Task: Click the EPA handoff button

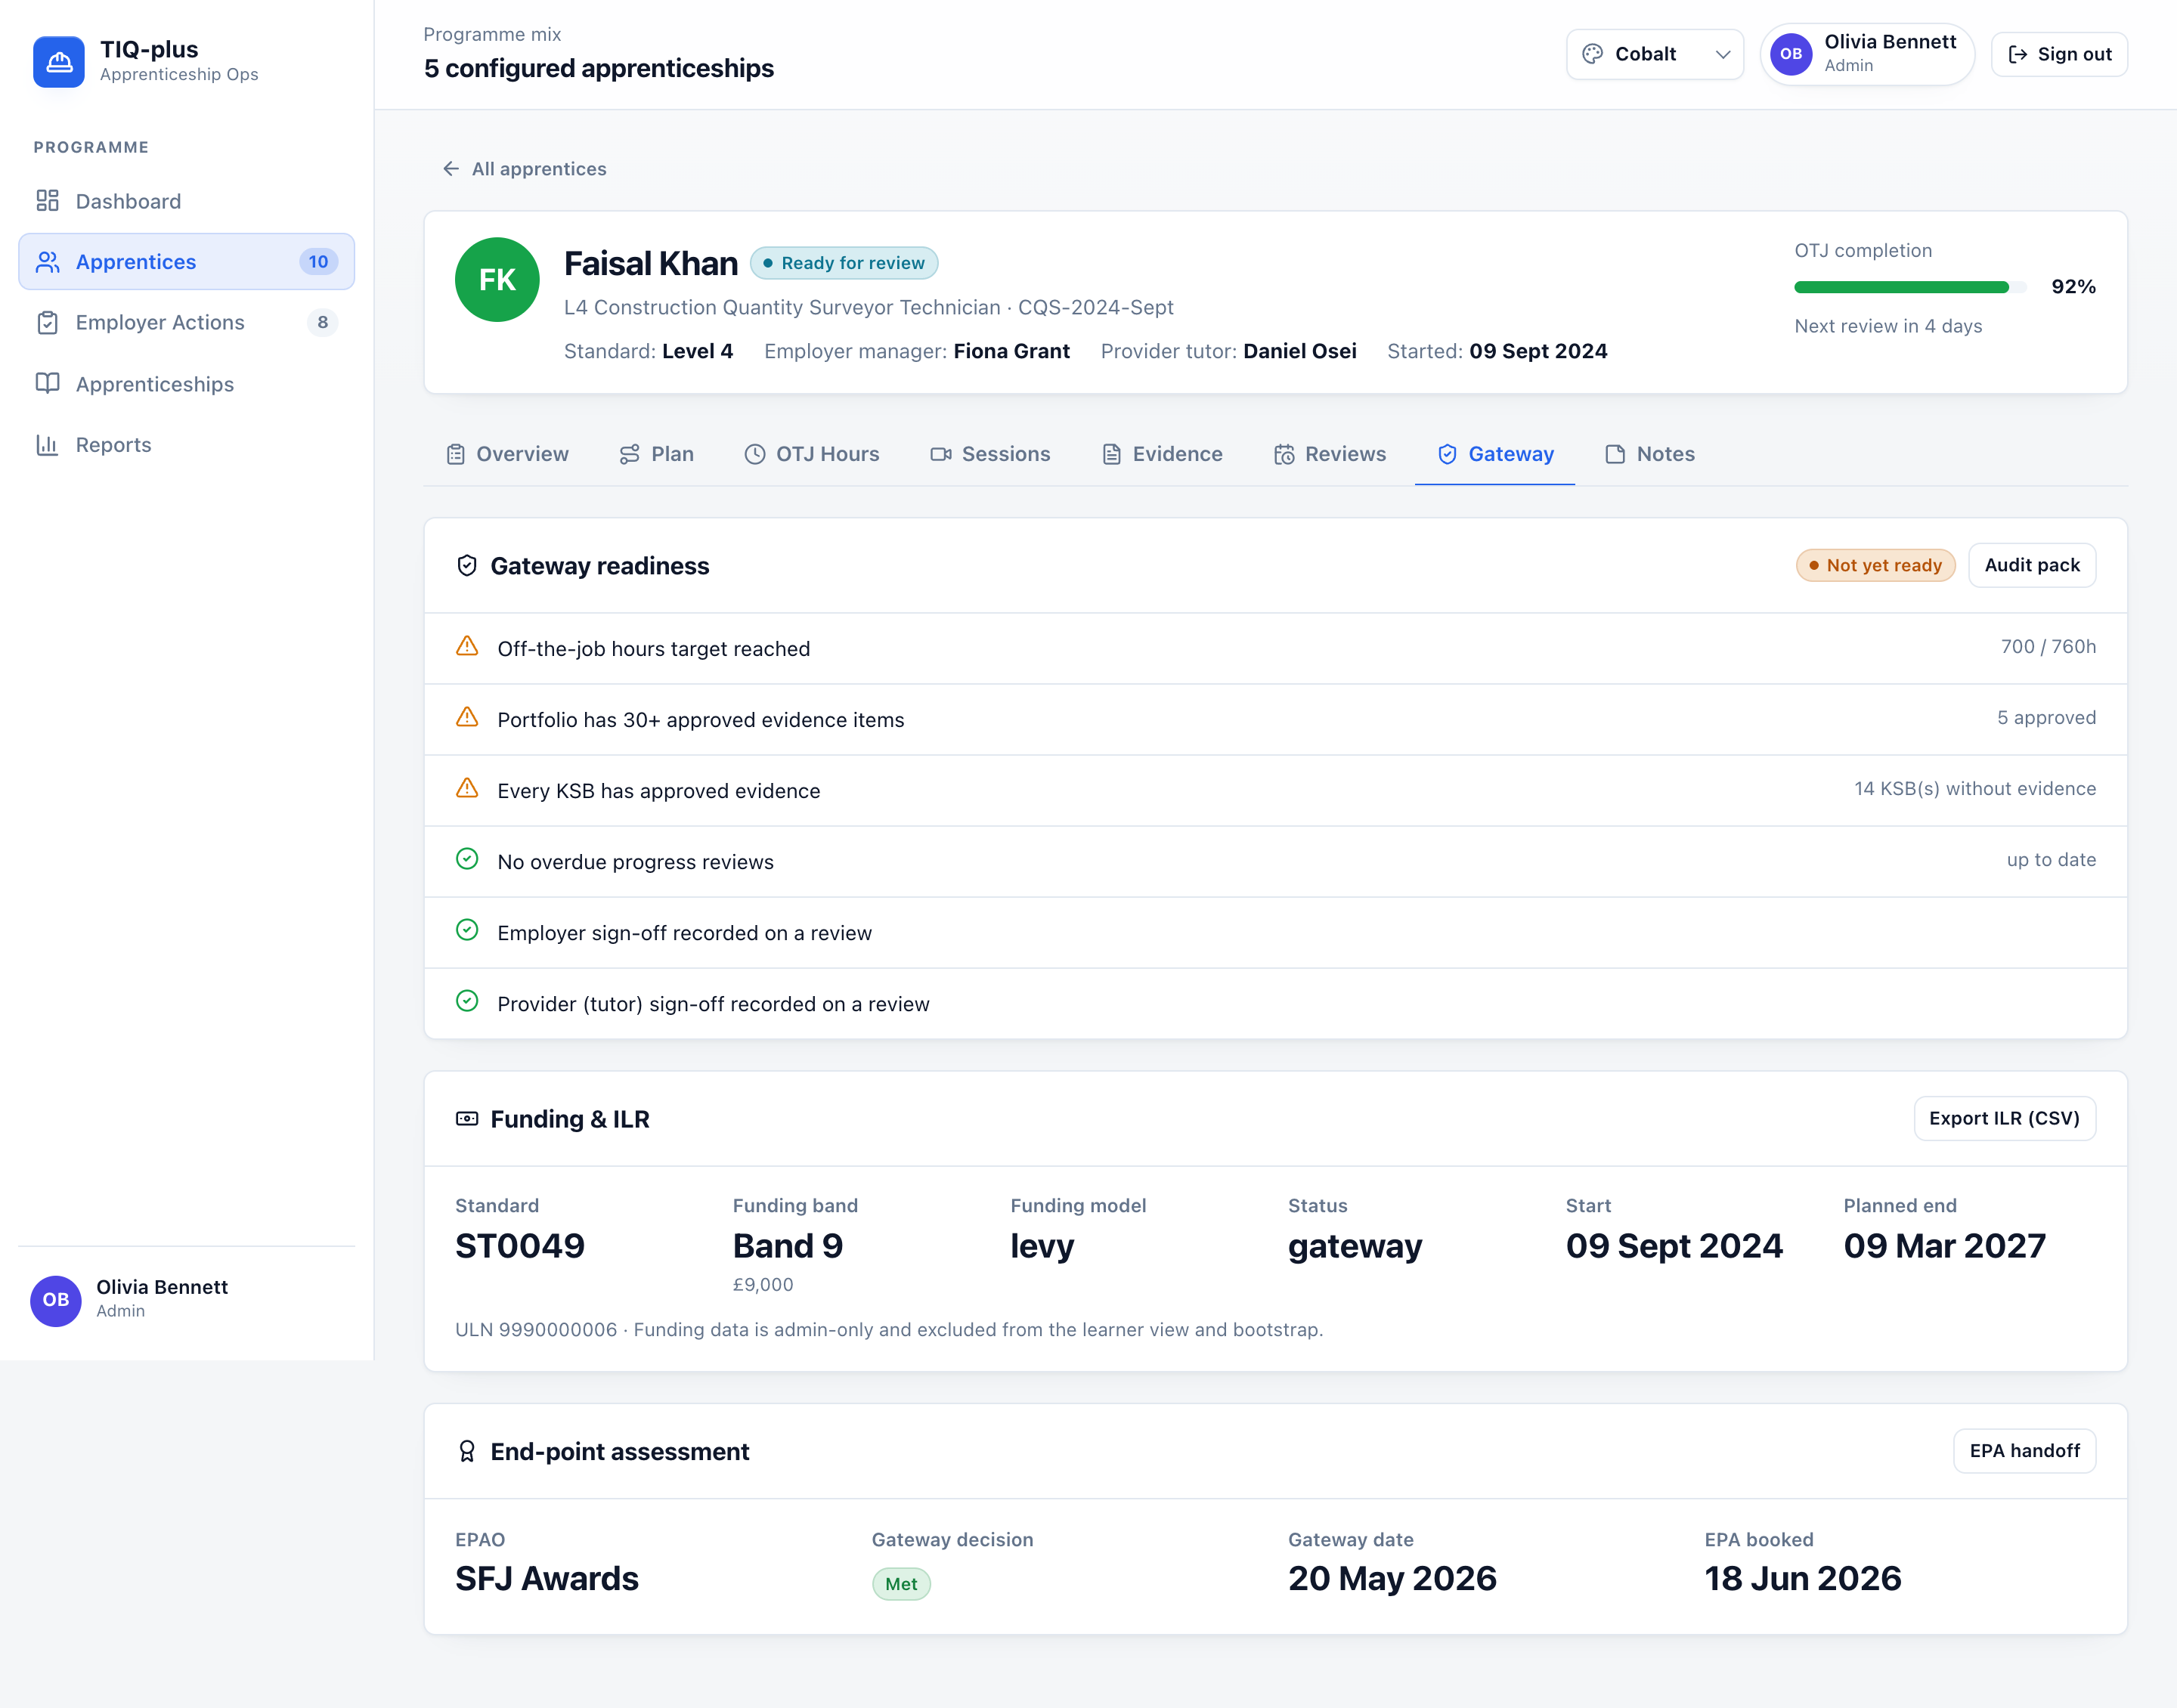Action: point(2024,1451)
